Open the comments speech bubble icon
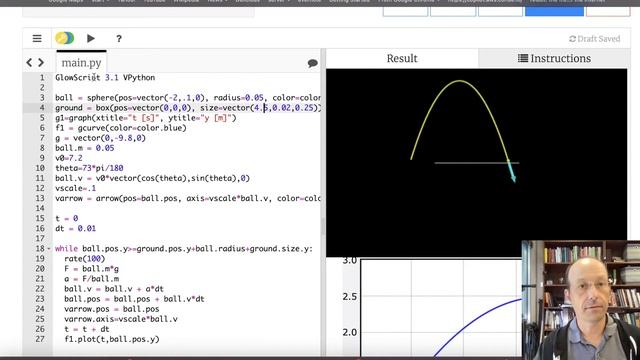This screenshot has height=360, width=640. click(313, 63)
